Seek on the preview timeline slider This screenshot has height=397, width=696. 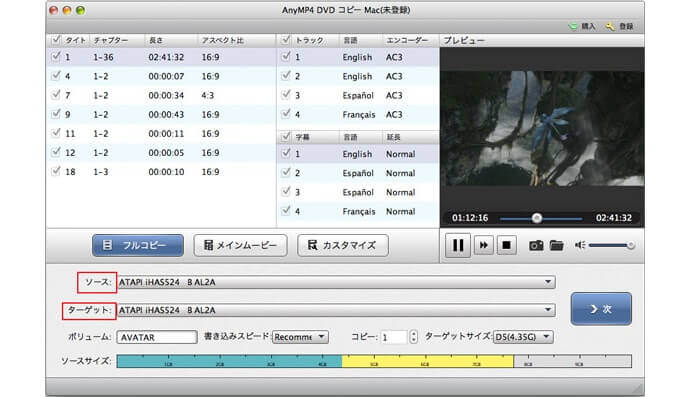pos(541,218)
